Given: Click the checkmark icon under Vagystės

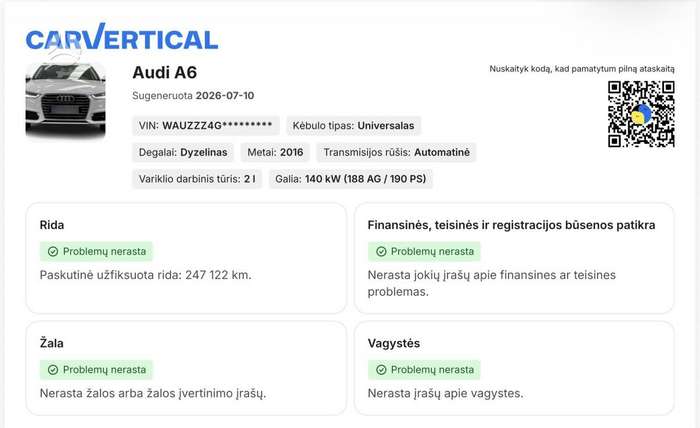Looking at the screenshot, I should [x=381, y=370].
